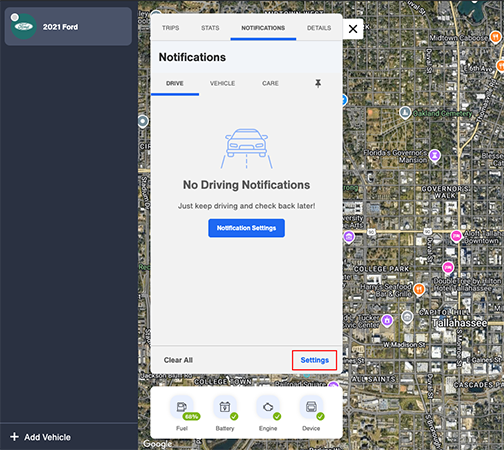Screen dimensions: 504x450
Task: Click the Google logo on map
Action: (158, 444)
